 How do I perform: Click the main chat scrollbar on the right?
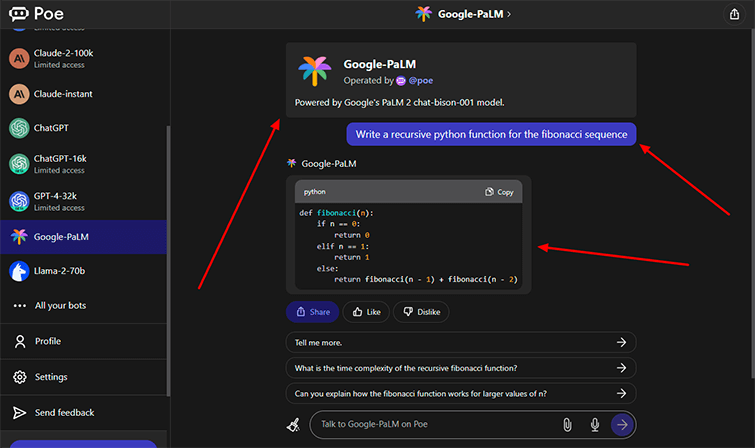(752, 202)
